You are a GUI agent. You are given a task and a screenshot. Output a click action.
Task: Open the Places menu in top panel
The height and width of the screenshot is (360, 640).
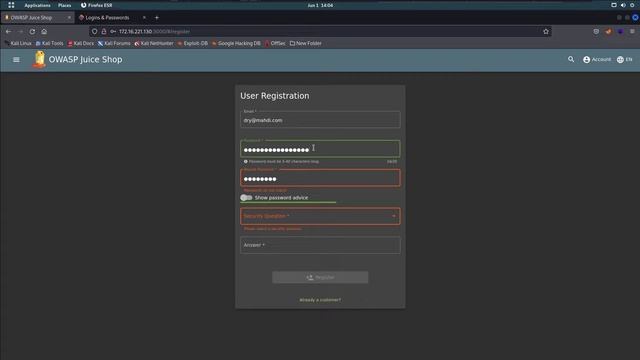click(x=64, y=5)
